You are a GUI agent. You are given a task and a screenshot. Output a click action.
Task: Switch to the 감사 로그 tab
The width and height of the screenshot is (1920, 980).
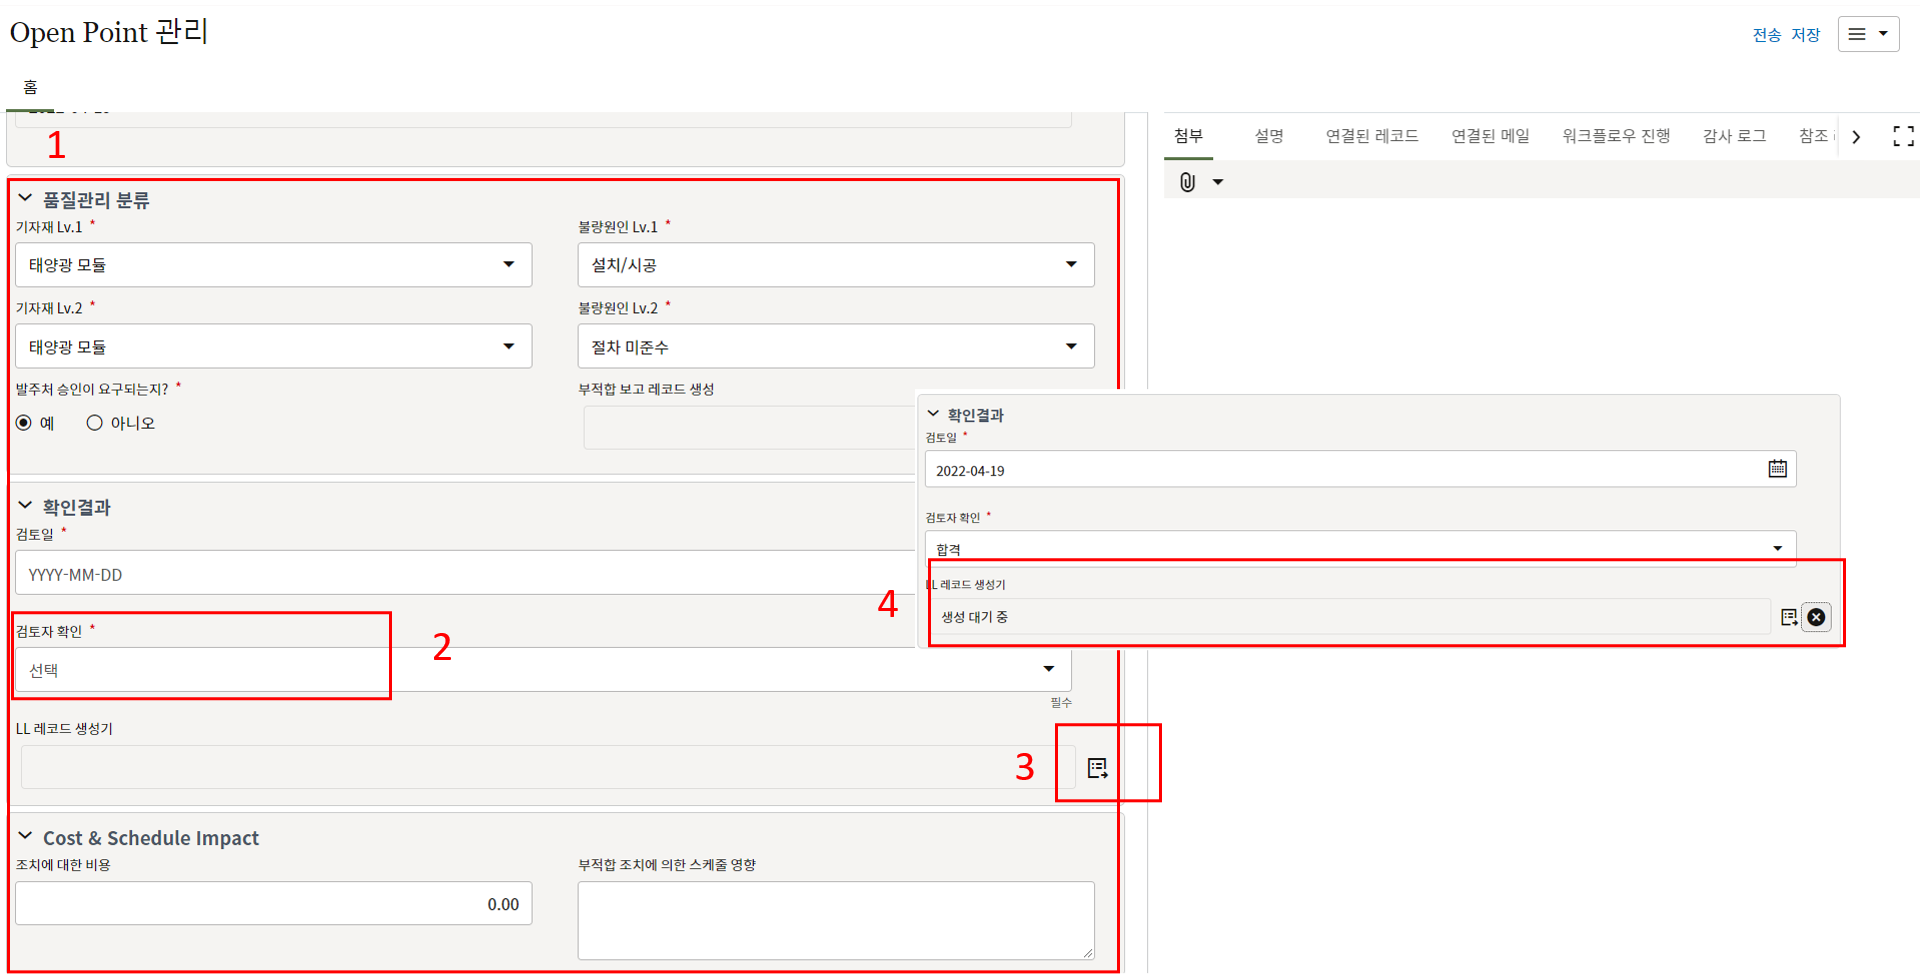(x=1734, y=136)
